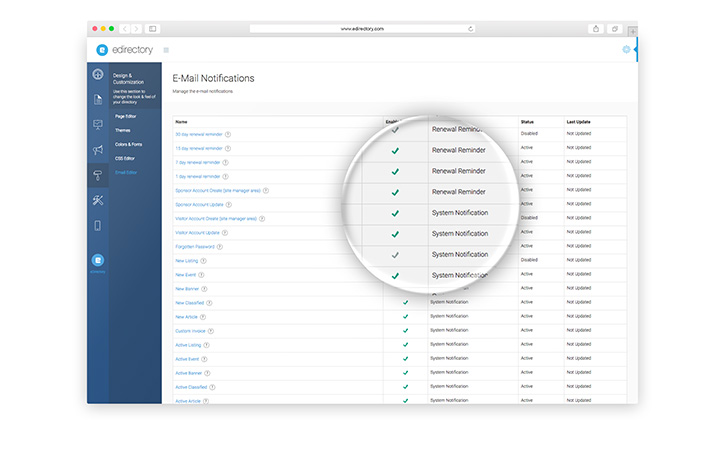Open the wrench and hammer tools icon
The width and height of the screenshot is (721, 451).
point(97,200)
